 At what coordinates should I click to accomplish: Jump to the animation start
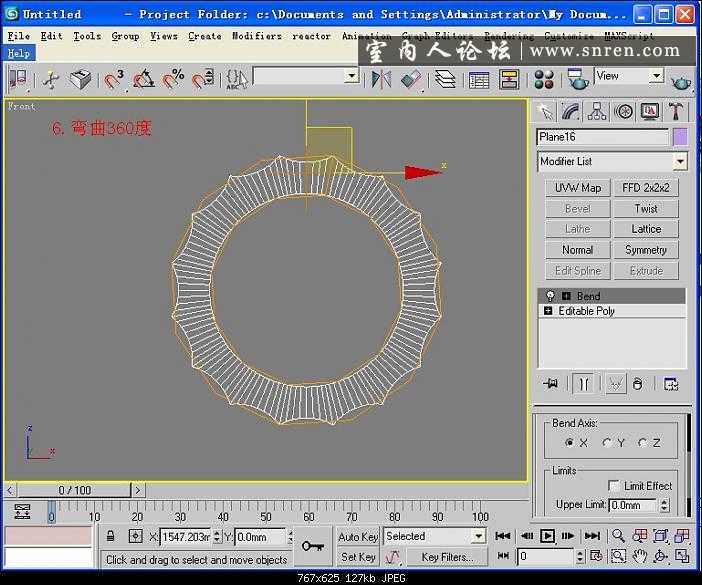tap(503, 536)
